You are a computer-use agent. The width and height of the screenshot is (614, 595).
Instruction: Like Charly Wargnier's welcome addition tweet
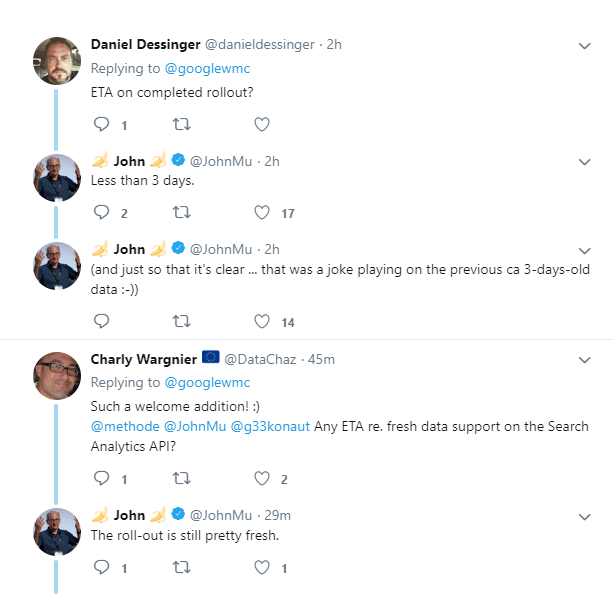261,479
